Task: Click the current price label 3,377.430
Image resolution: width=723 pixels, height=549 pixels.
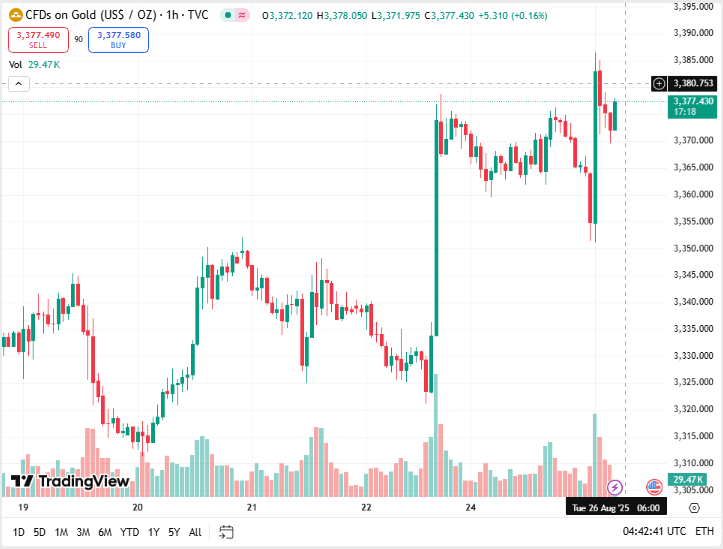Action: 693,101
